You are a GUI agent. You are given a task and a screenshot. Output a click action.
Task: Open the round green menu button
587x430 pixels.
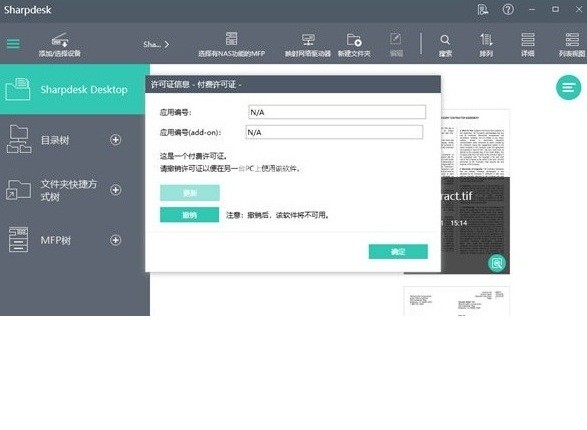[x=568, y=88]
